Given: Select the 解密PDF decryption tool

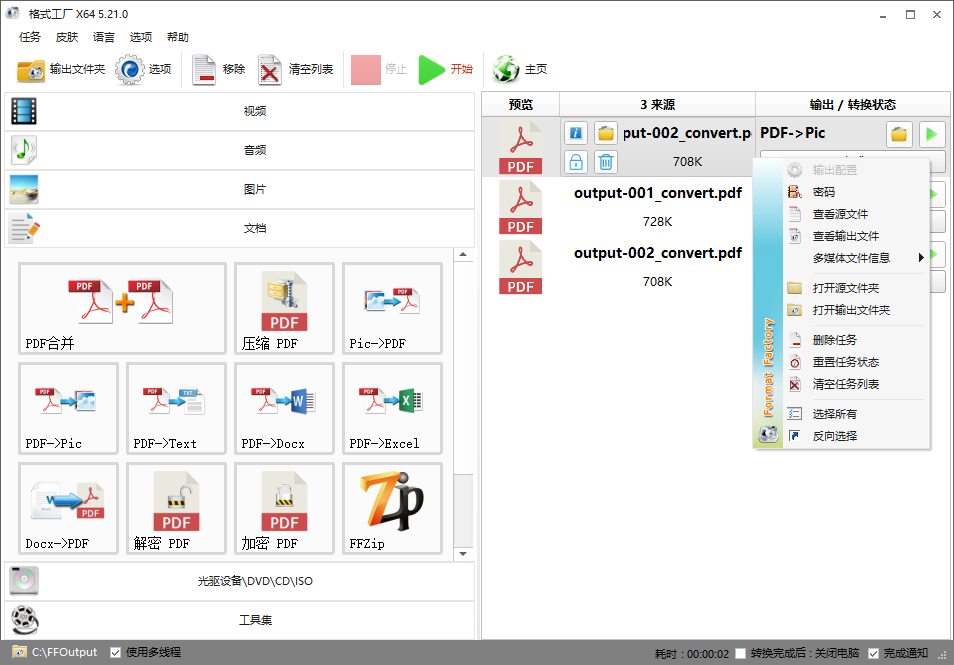Looking at the screenshot, I should (x=176, y=508).
